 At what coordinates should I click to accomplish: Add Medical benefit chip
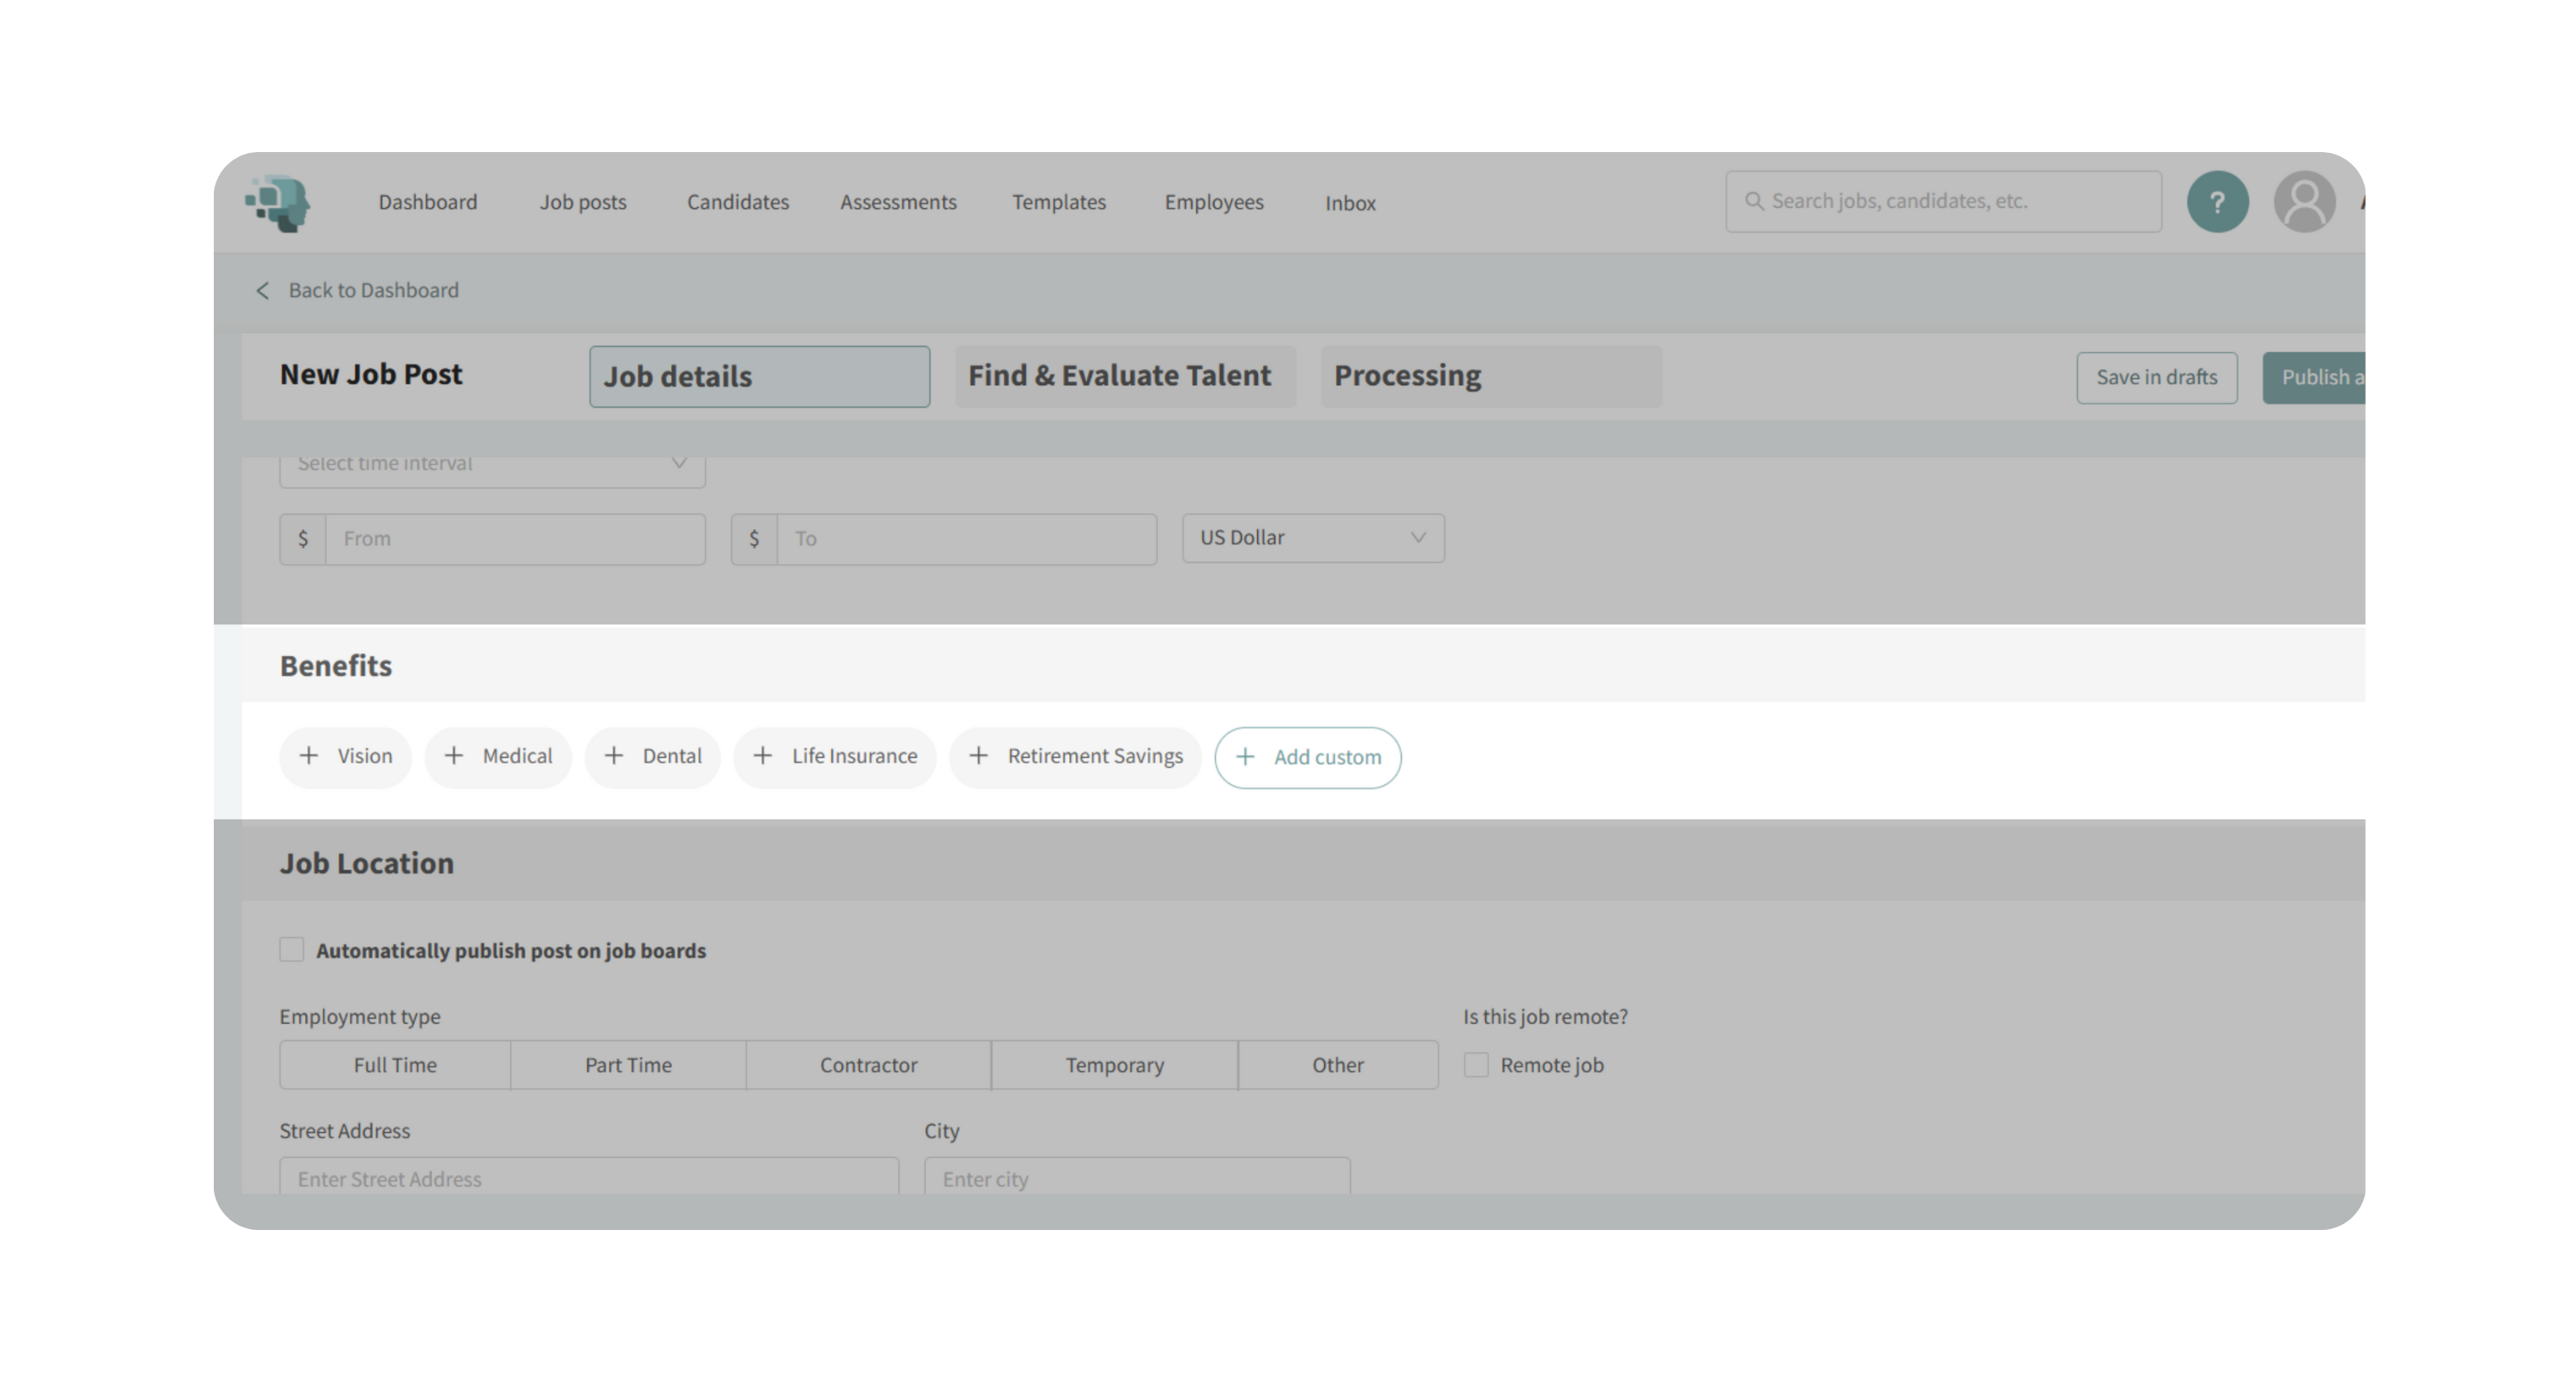[x=498, y=757]
